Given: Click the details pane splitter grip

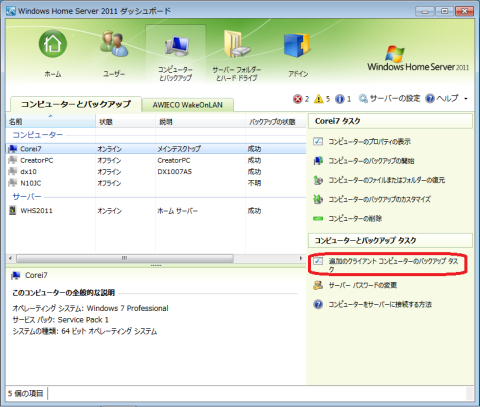Looking at the screenshot, I should click(x=156, y=265).
